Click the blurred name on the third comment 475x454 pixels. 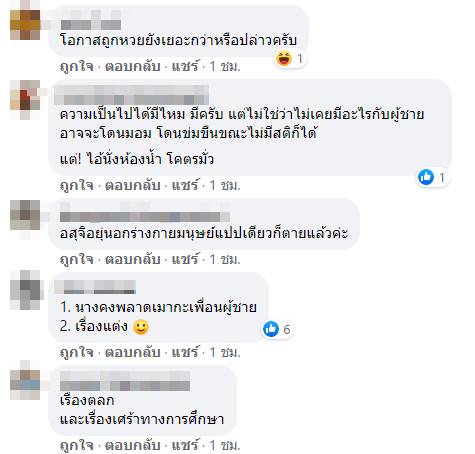point(145,216)
